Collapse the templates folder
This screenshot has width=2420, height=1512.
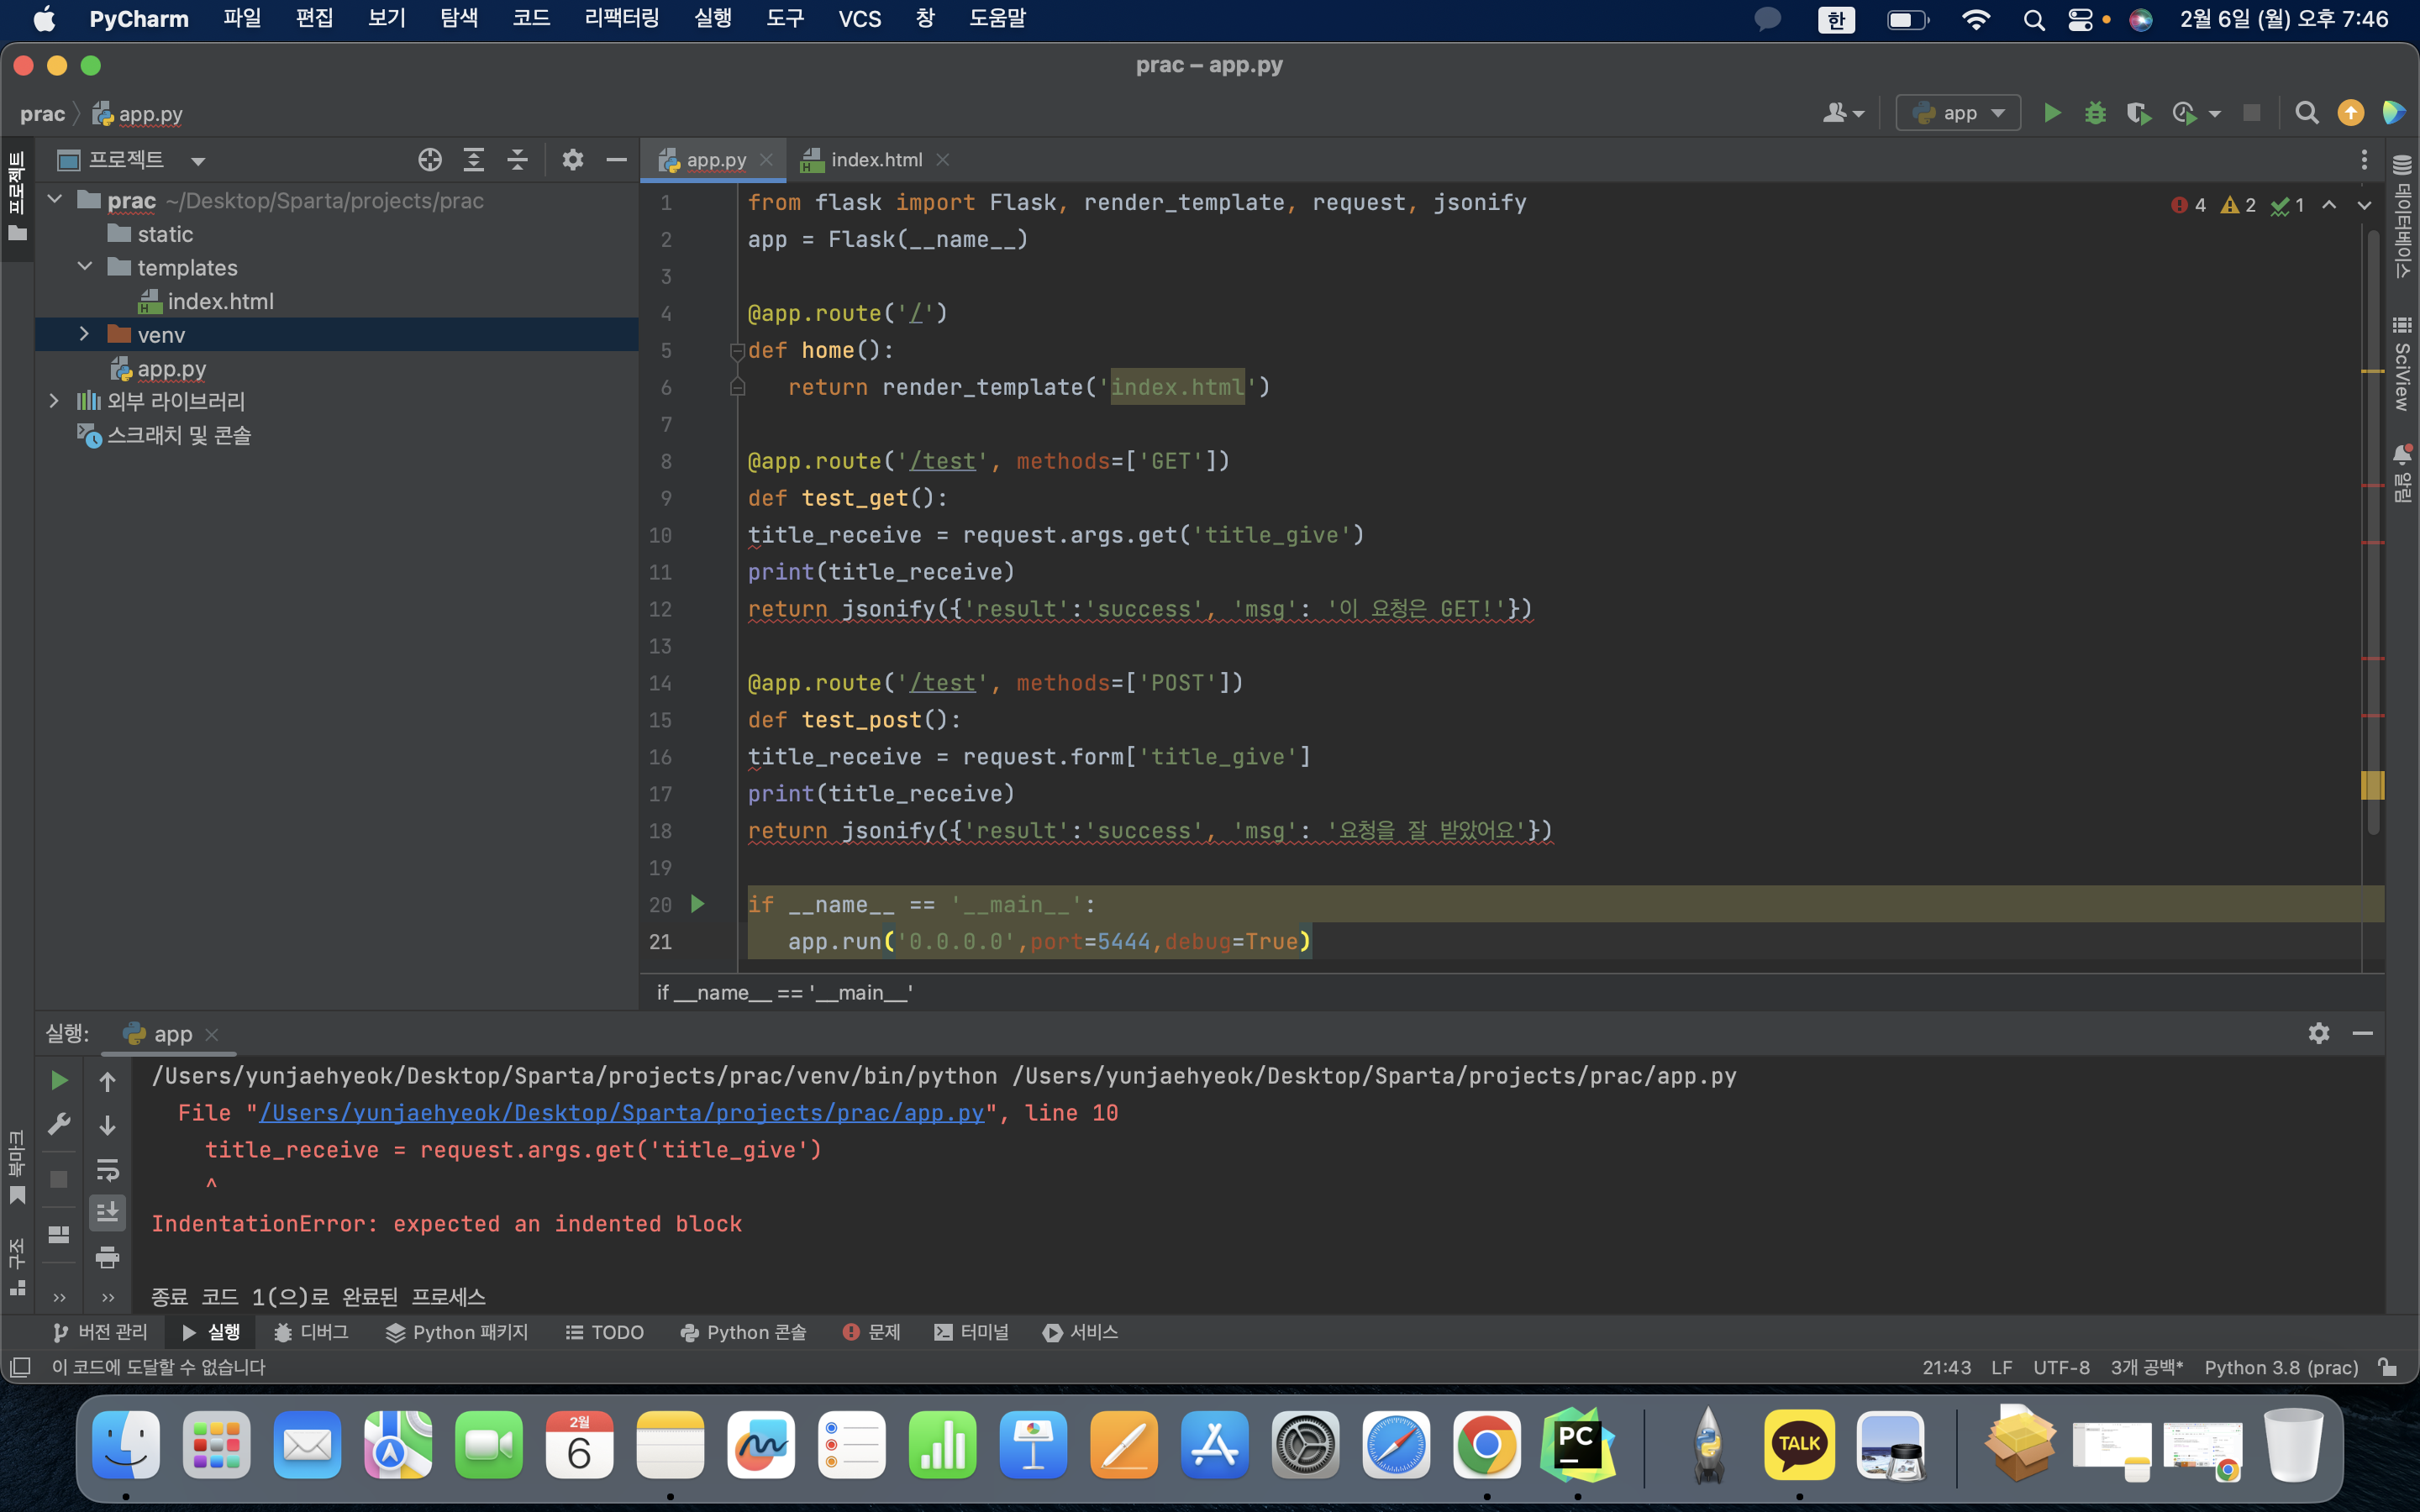click(85, 267)
